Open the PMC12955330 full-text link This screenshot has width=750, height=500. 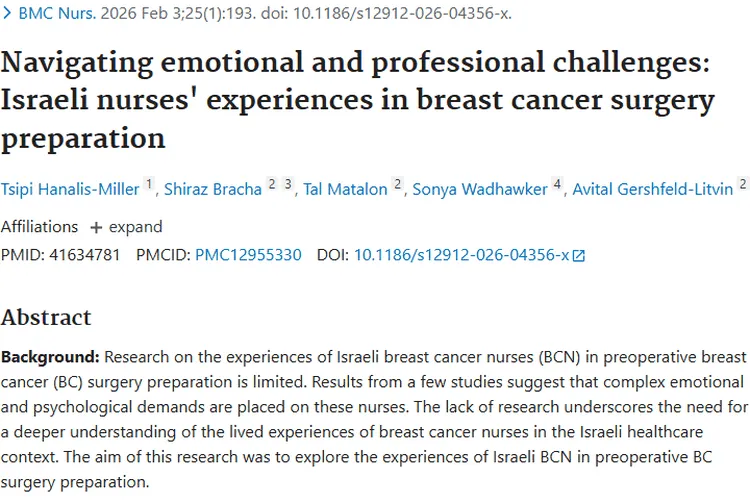[248, 255]
